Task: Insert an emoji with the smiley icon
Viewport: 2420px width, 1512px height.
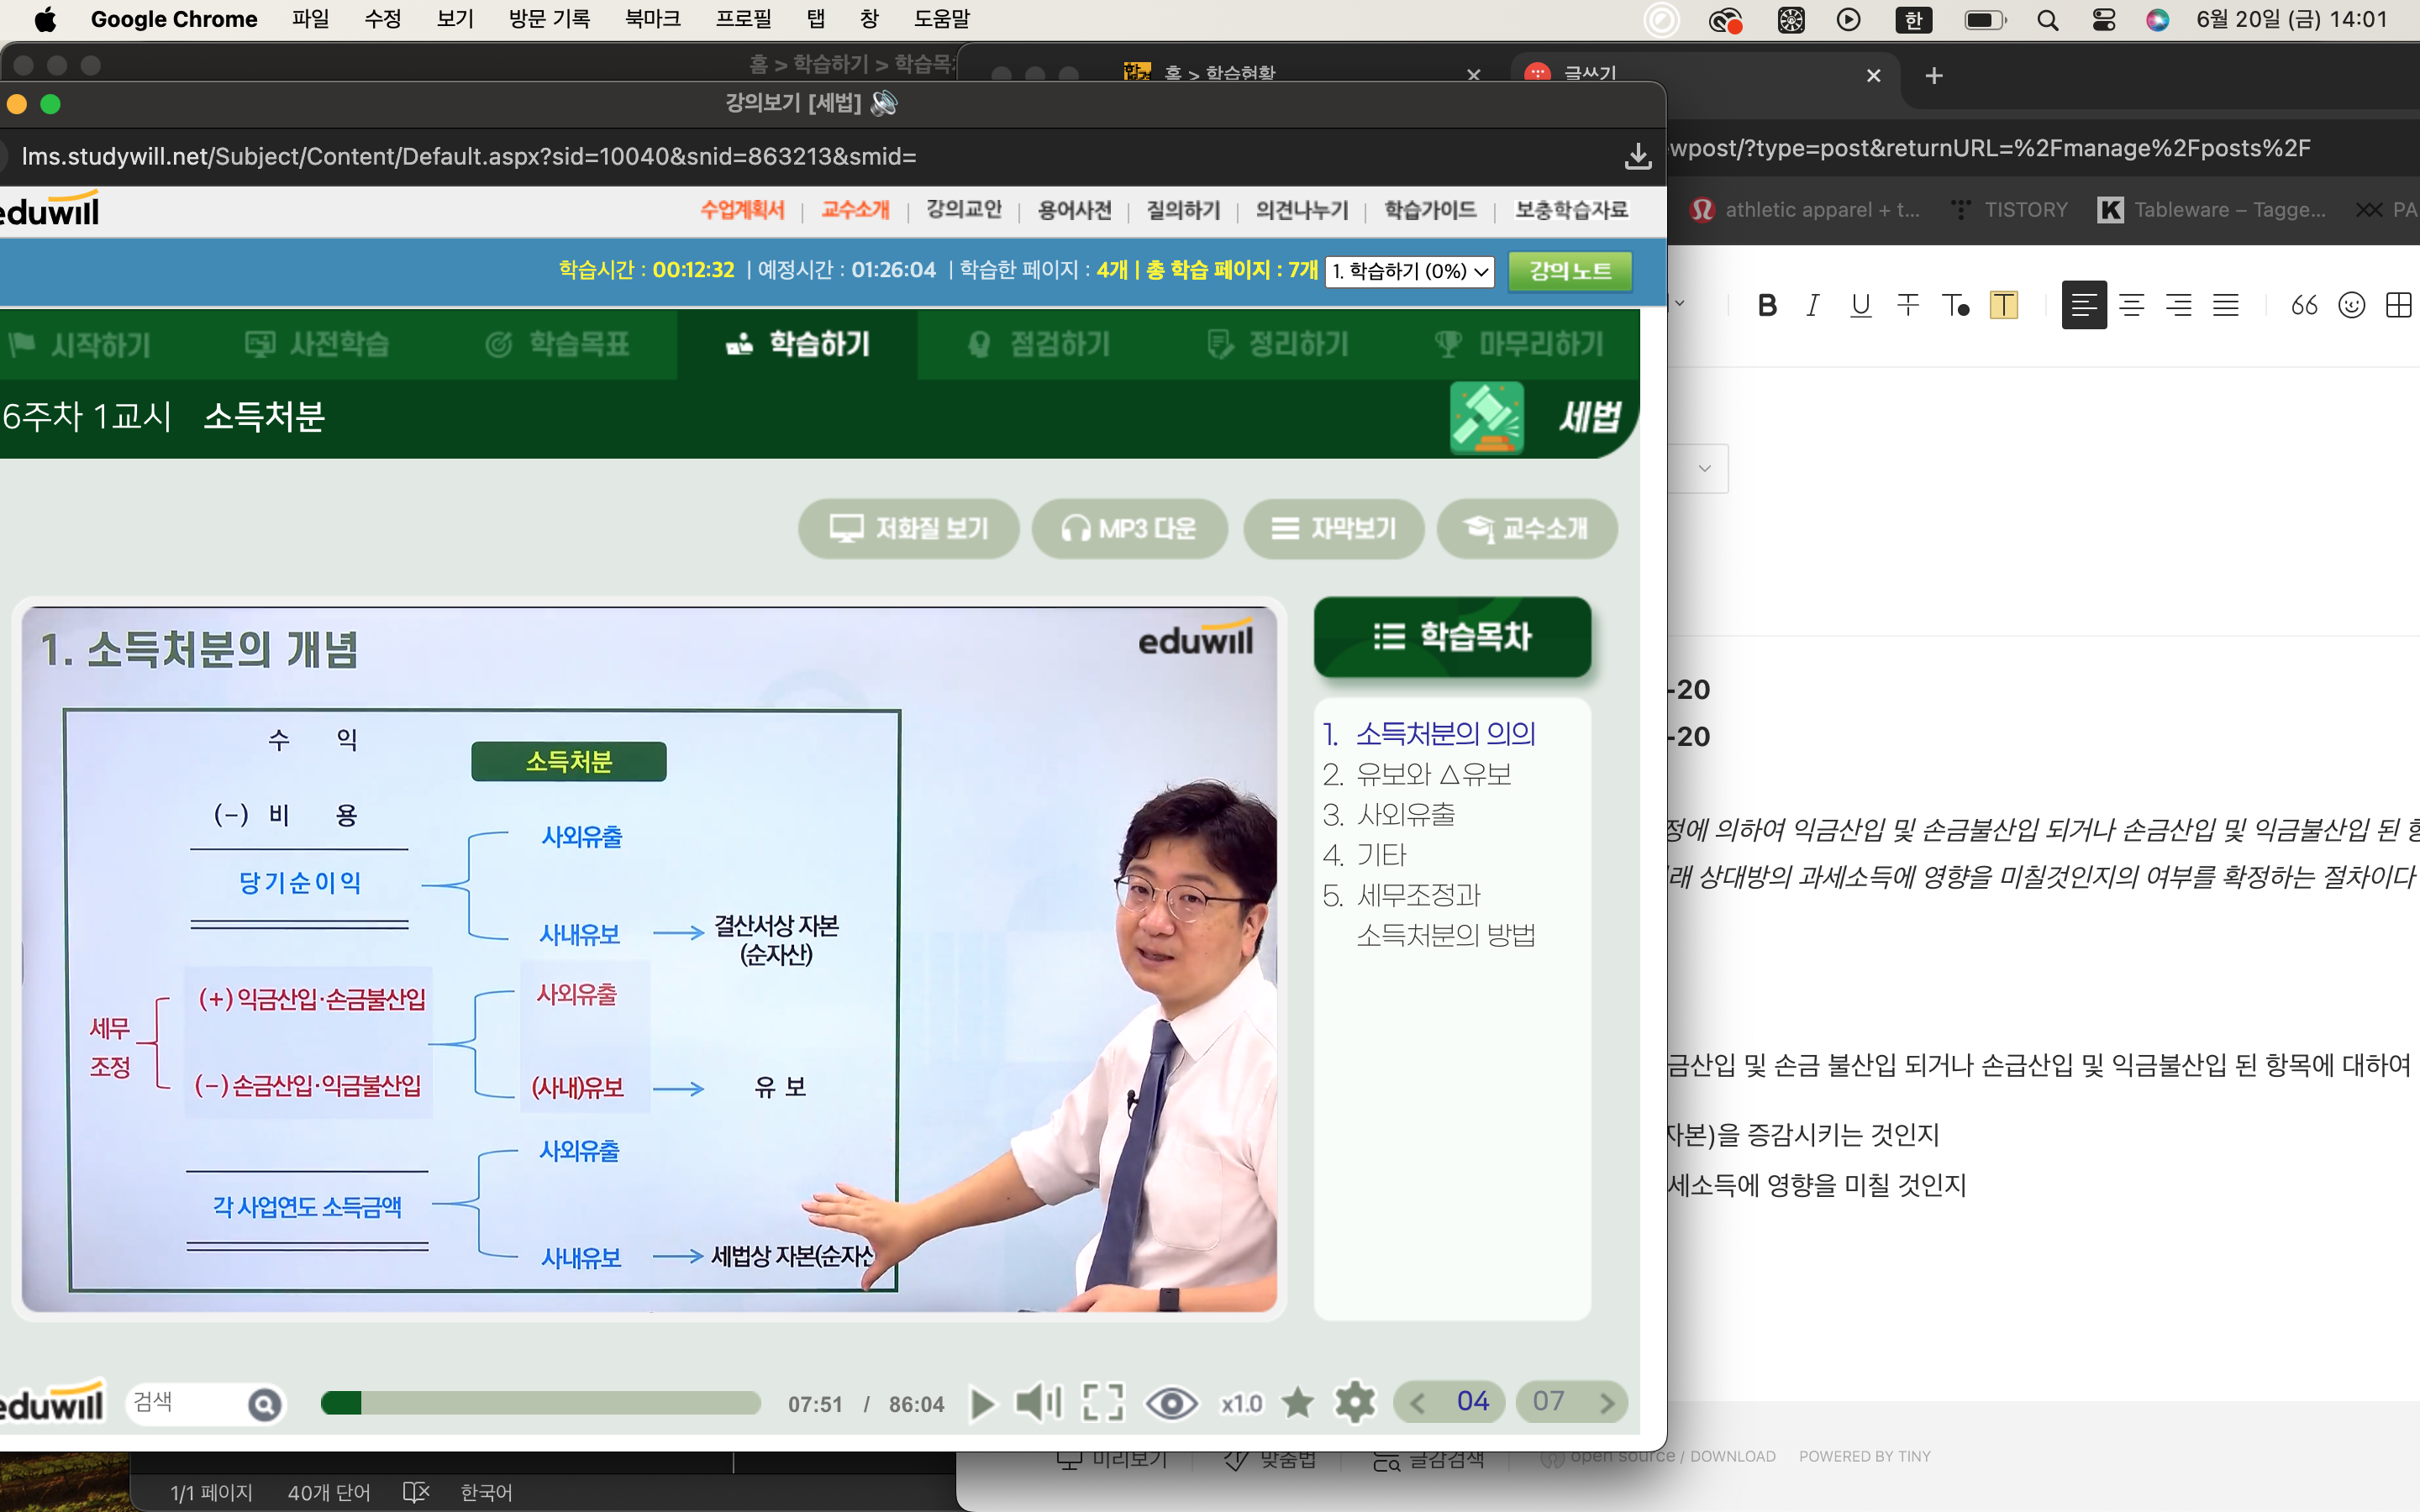Action: 2351,305
